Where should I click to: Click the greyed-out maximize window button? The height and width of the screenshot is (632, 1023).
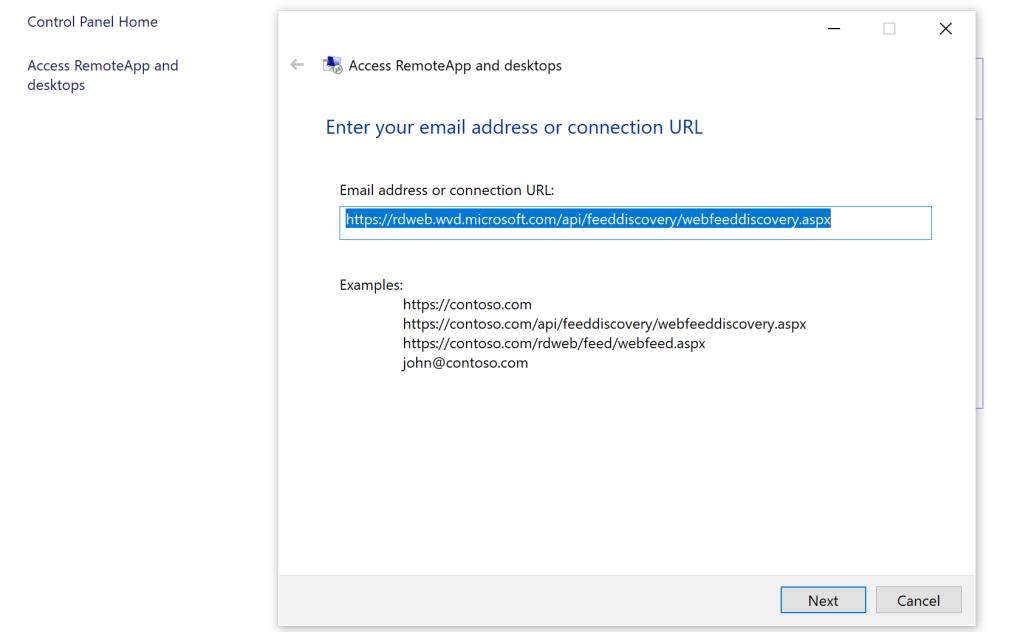pos(889,29)
